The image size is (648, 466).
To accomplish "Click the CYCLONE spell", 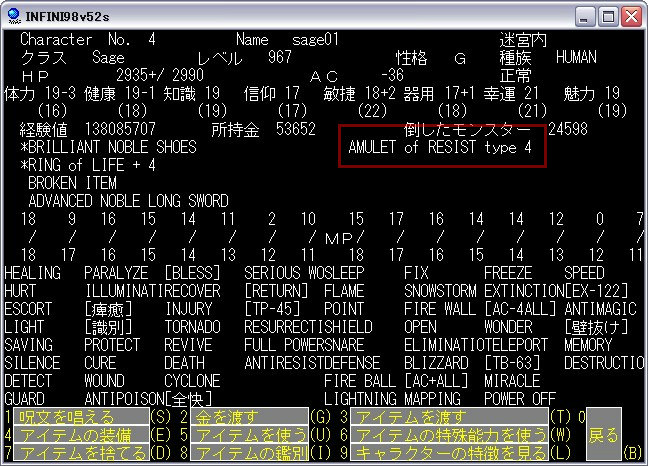I will click(x=193, y=381).
